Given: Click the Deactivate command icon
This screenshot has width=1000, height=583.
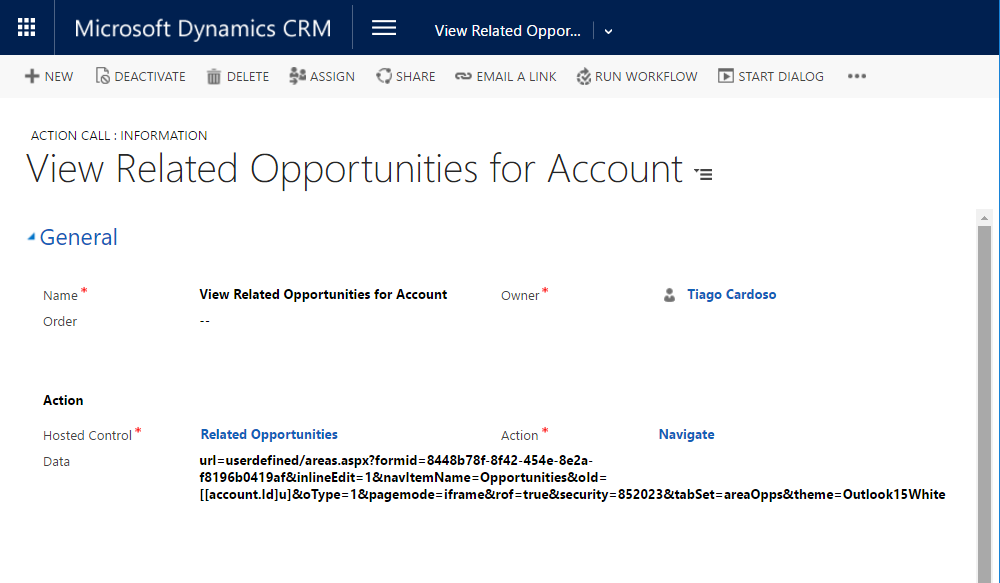Looking at the screenshot, I should [102, 76].
